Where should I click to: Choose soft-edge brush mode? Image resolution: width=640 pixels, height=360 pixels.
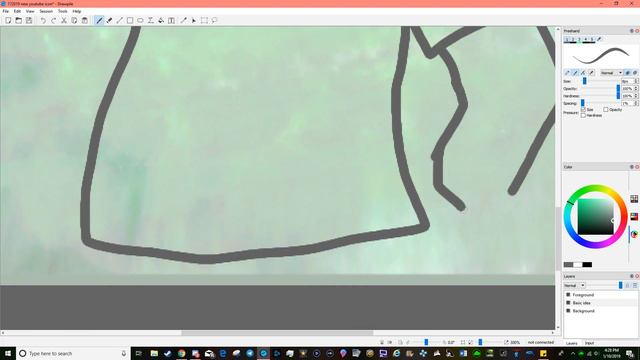576,73
